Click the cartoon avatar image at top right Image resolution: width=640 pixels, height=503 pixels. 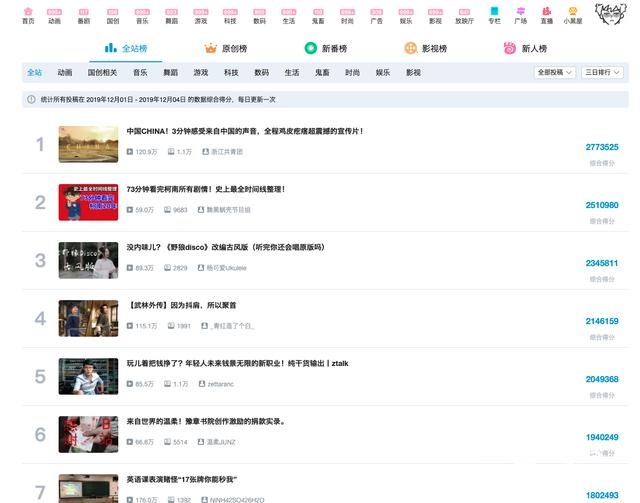click(611, 16)
